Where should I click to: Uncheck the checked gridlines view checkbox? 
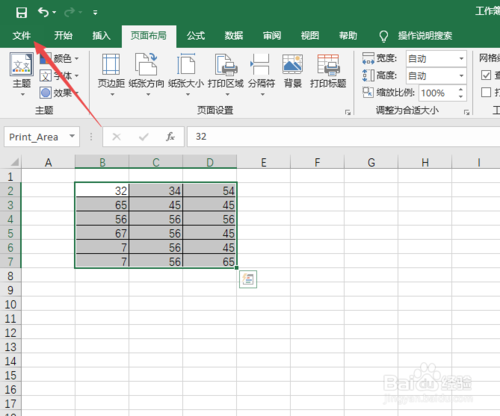coord(486,75)
